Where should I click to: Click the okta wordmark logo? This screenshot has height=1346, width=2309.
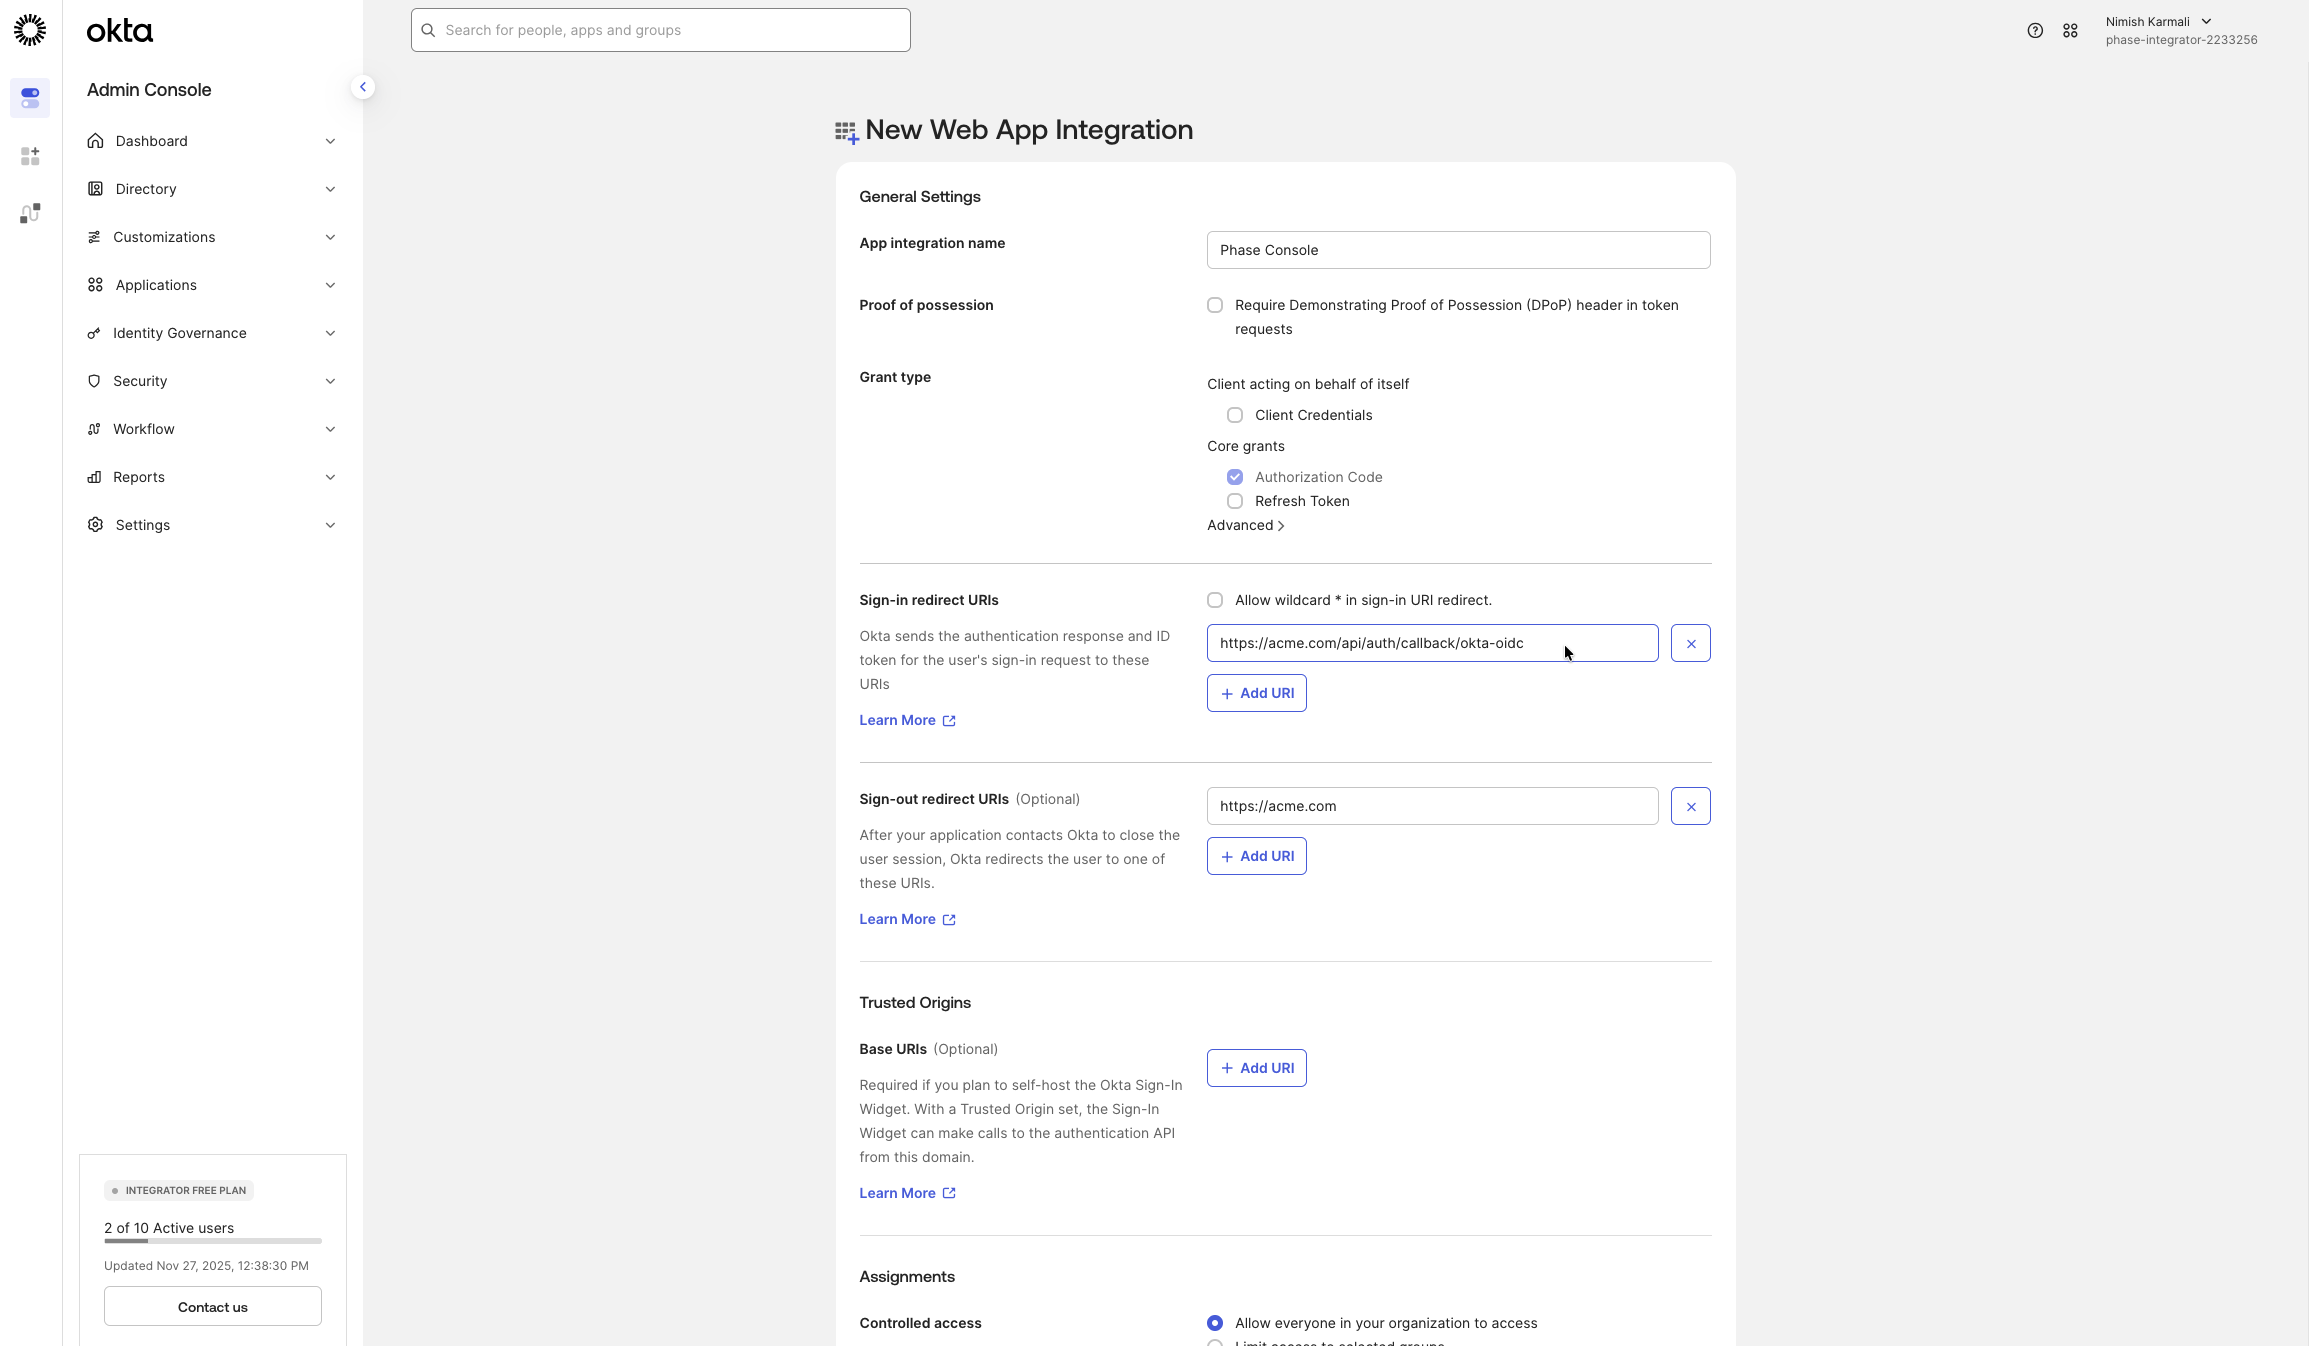coord(120,31)
